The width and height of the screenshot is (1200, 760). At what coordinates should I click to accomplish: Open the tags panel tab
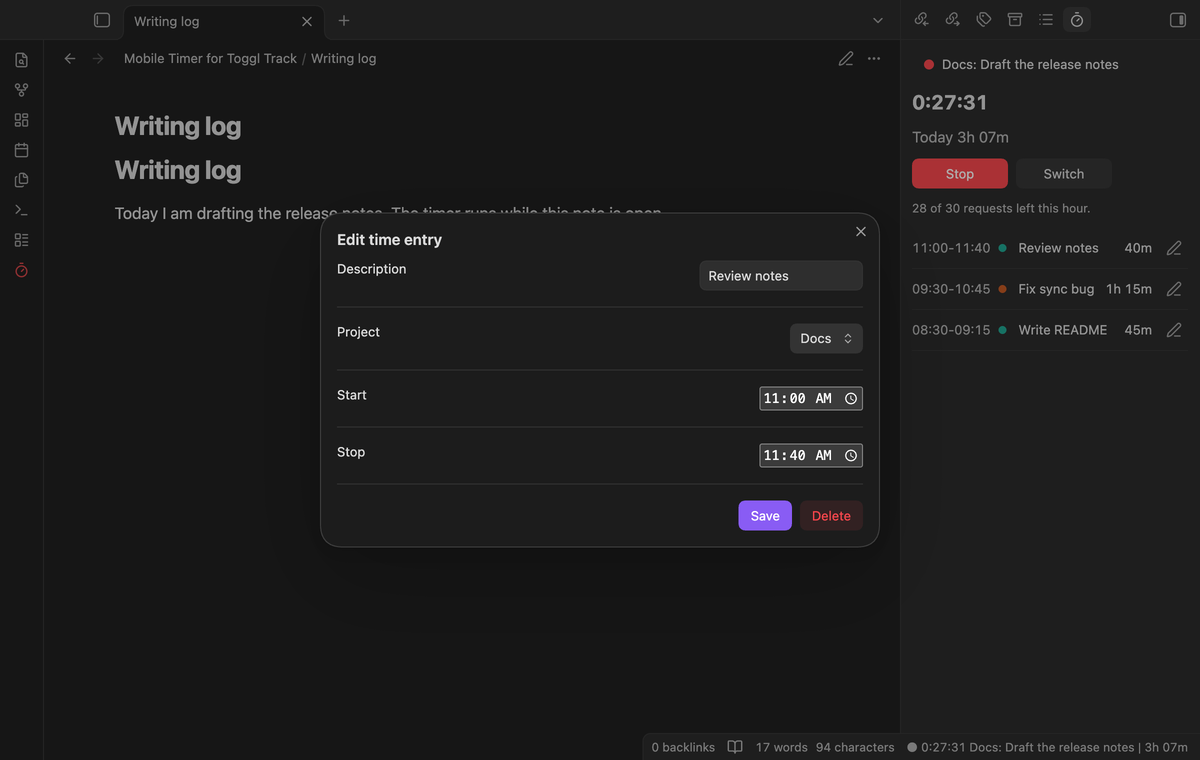pos(984,19)
